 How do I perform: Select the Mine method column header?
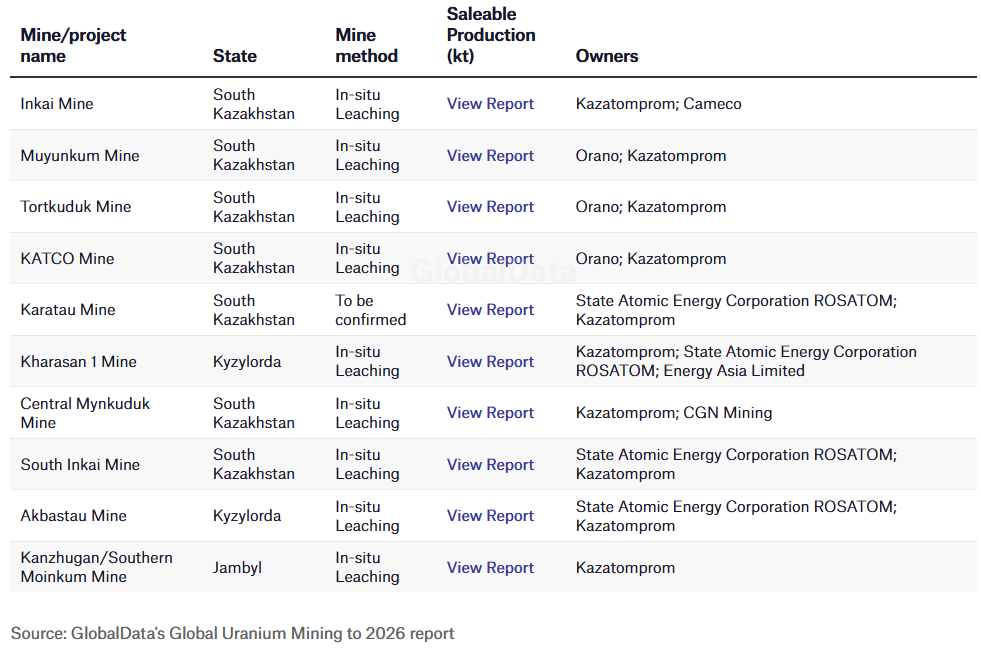click(x=367, y=46)
